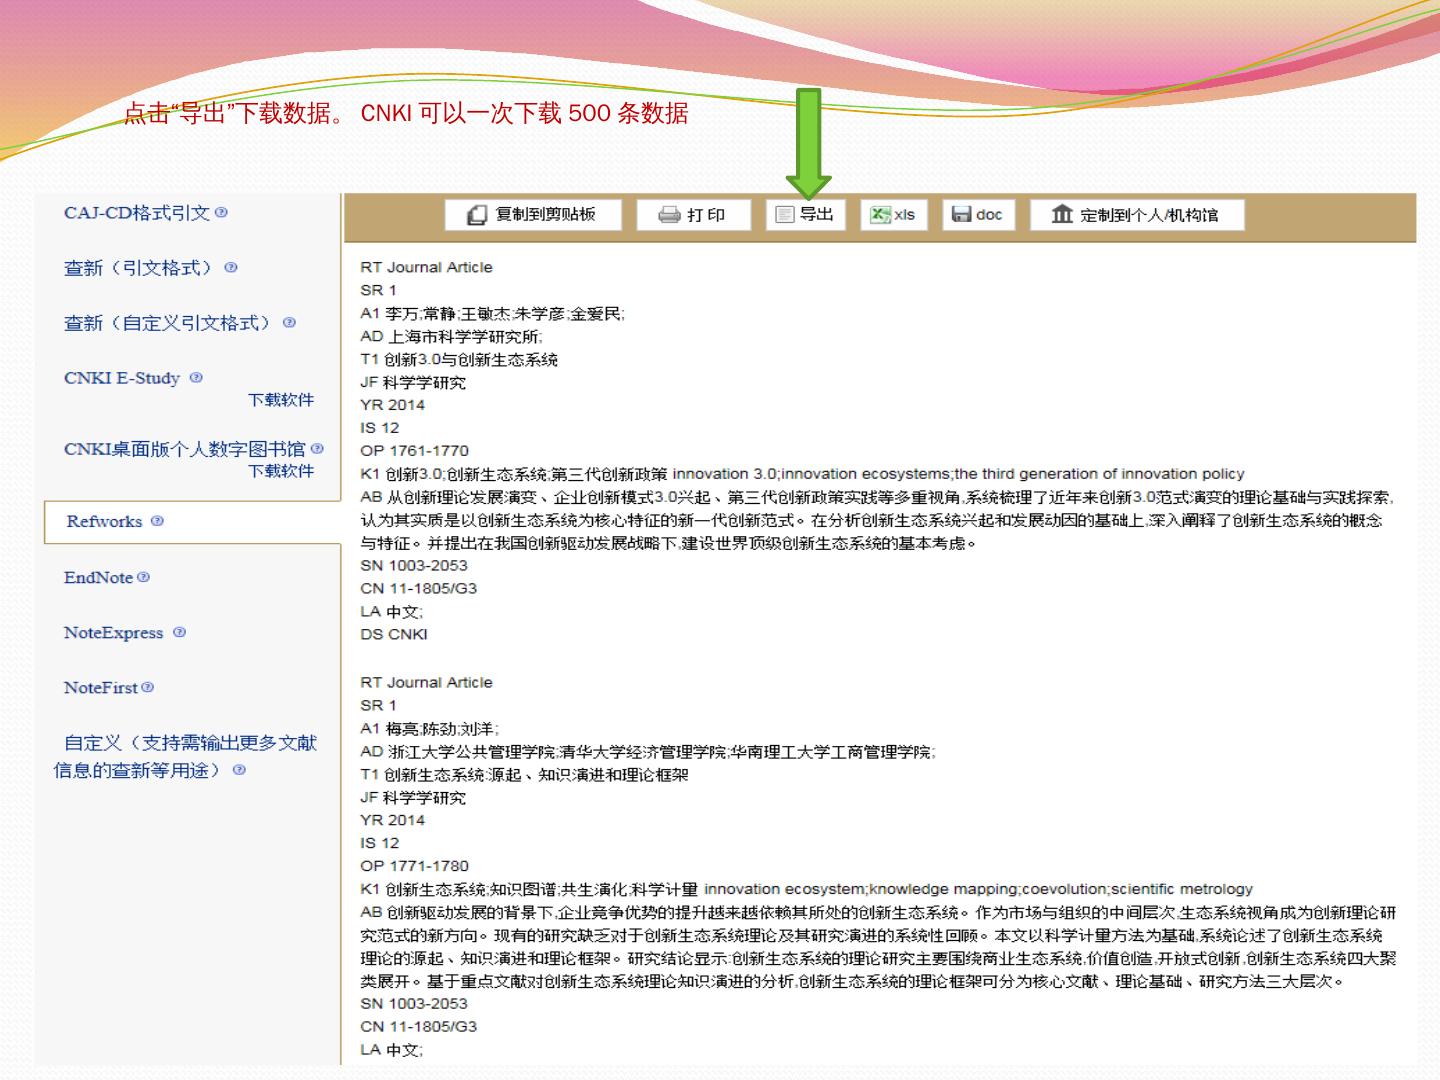Select 查新（自定义引文格式） option

coord(170,323)
